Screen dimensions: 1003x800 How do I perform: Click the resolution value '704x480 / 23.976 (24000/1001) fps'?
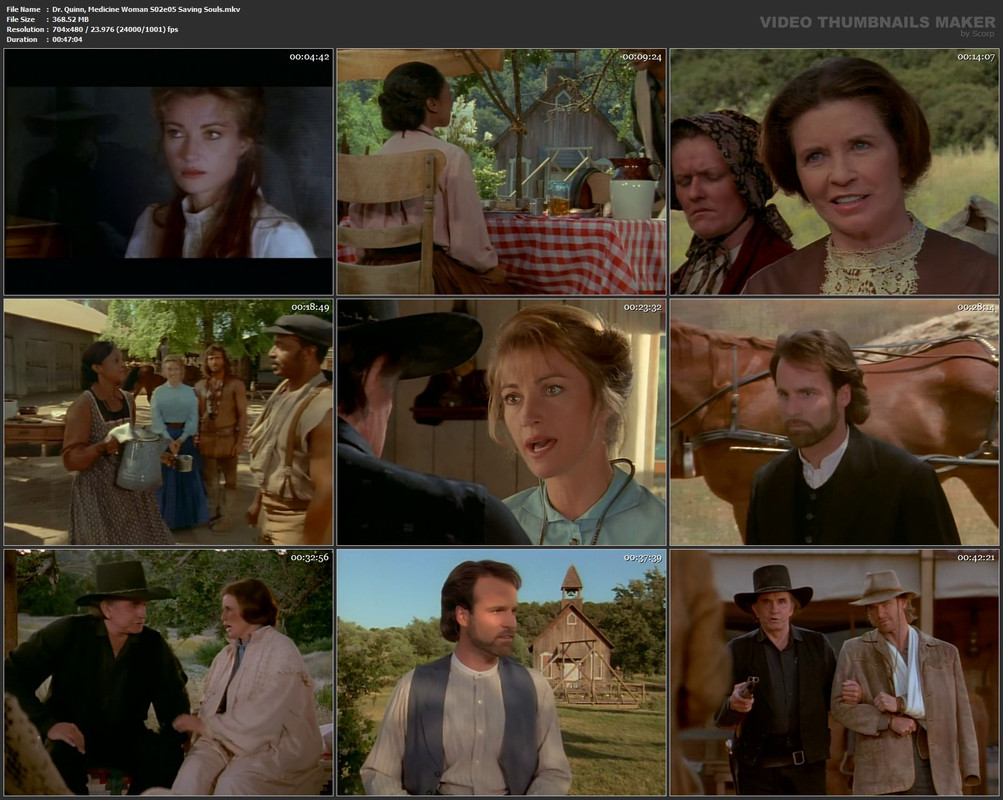(115, 29)
